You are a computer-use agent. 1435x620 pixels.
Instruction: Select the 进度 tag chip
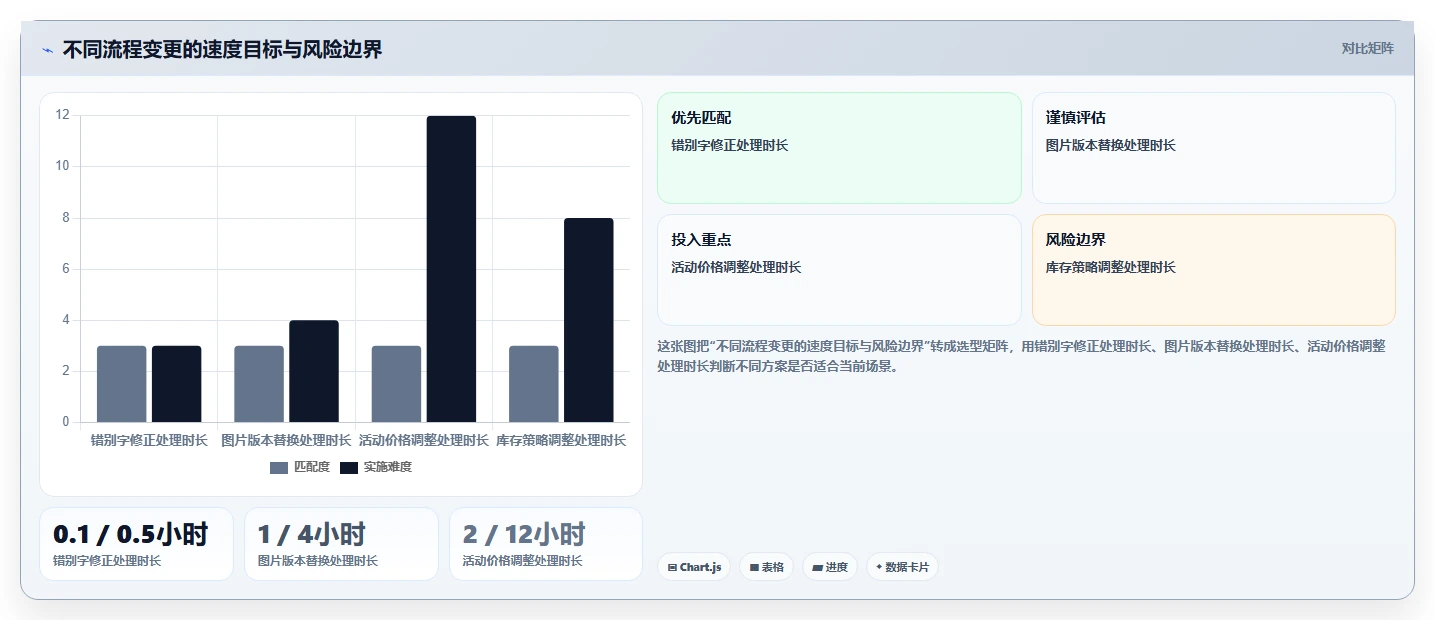[830, 567]
